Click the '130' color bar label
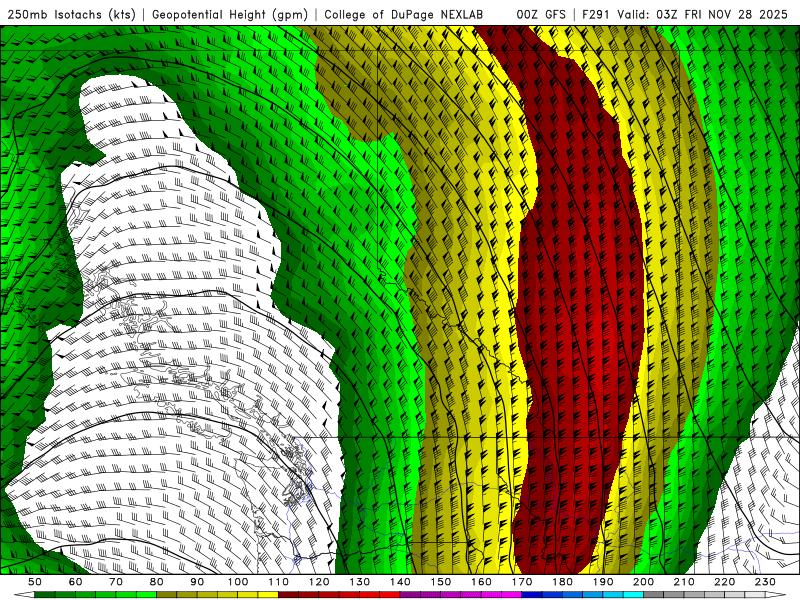The height and width of the screenshot is (600, 800). pyautogui.click(x=360, y=582)
